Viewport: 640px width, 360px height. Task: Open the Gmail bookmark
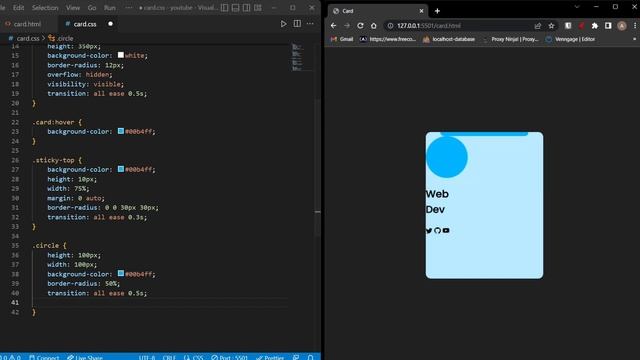point(342,39)
